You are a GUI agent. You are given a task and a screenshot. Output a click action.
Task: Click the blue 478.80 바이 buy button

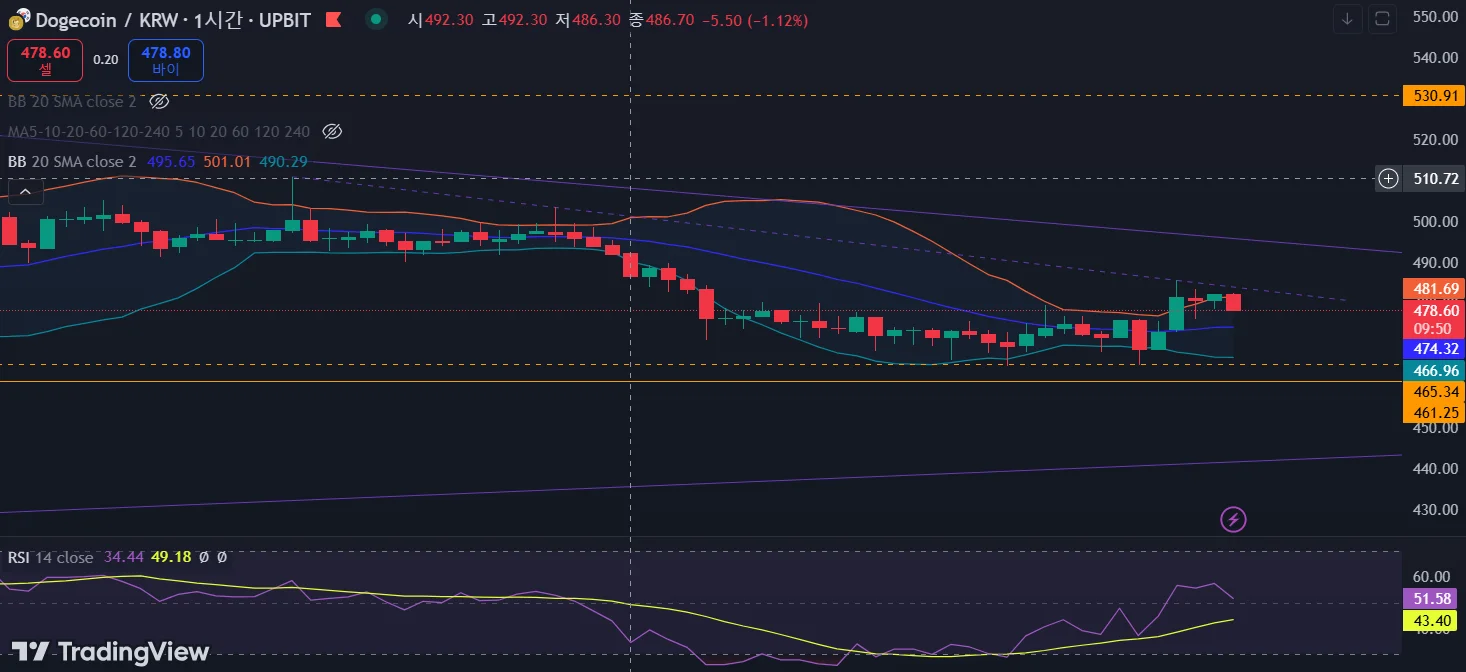tap(166, 60)
